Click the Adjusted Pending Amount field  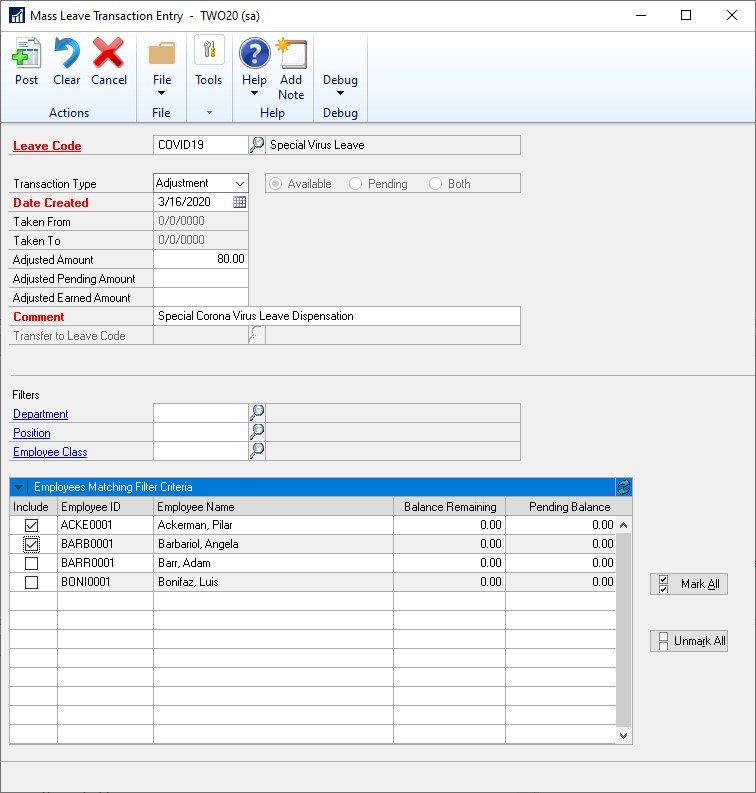201,278
